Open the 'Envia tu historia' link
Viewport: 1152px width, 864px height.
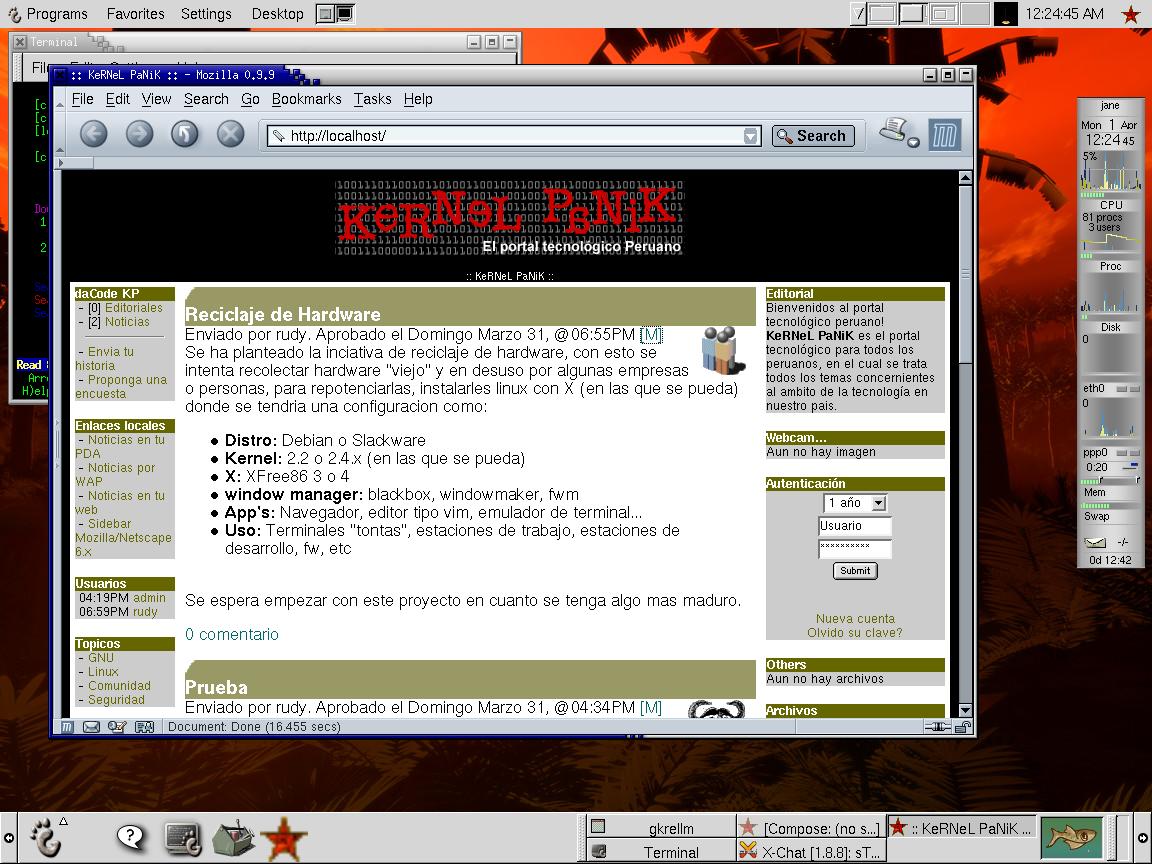point(105,359)
